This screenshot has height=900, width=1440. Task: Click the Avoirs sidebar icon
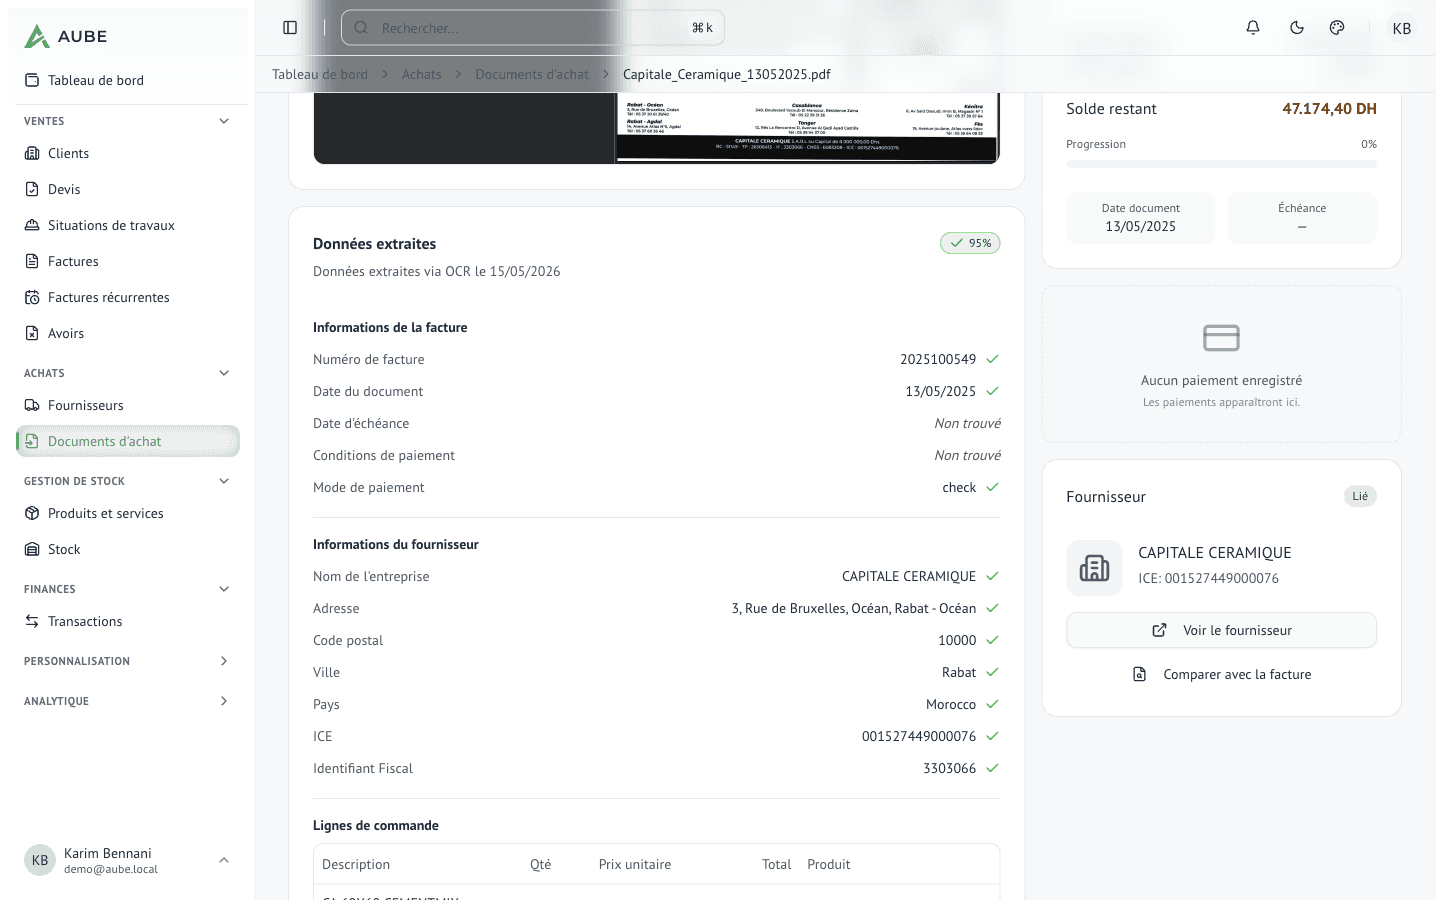(32, 333)
